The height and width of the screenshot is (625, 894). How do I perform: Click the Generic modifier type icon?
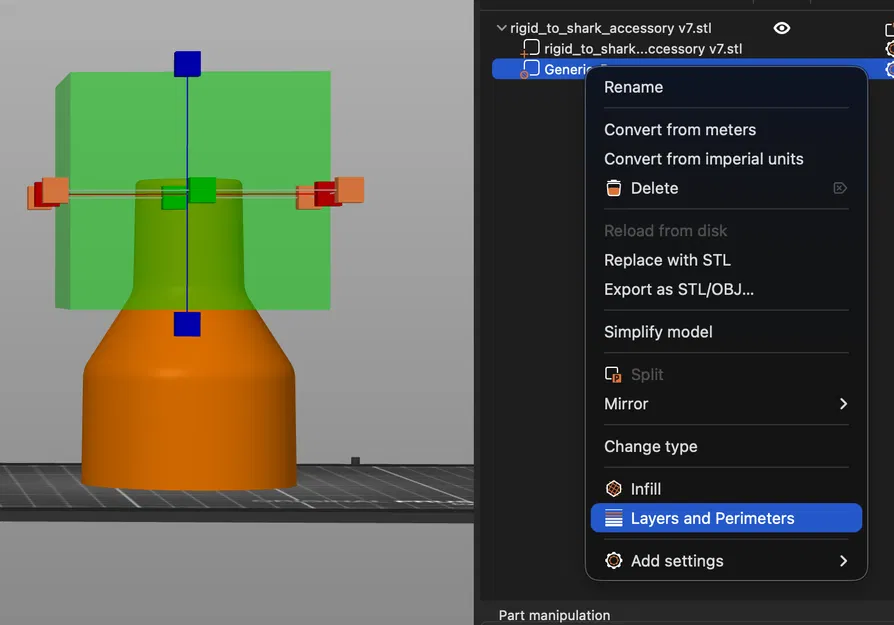point(530,69)
